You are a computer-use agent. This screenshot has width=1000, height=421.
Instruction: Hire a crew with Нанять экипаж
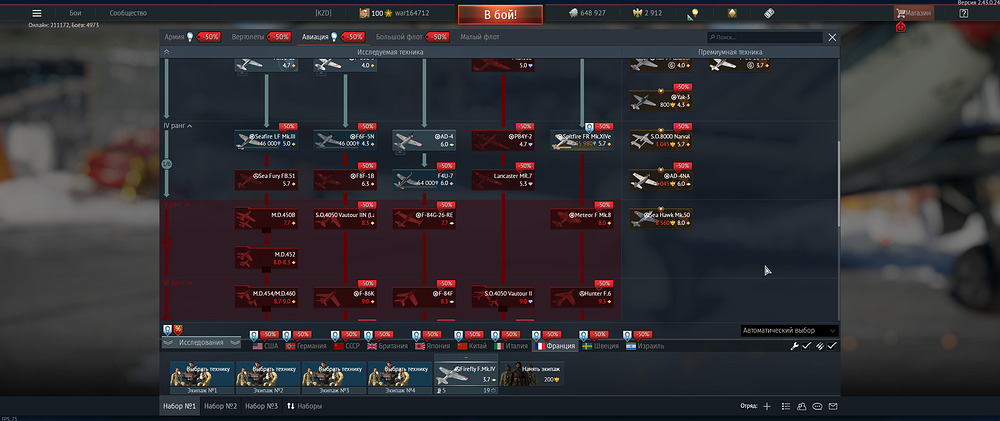tap(532, 374)
